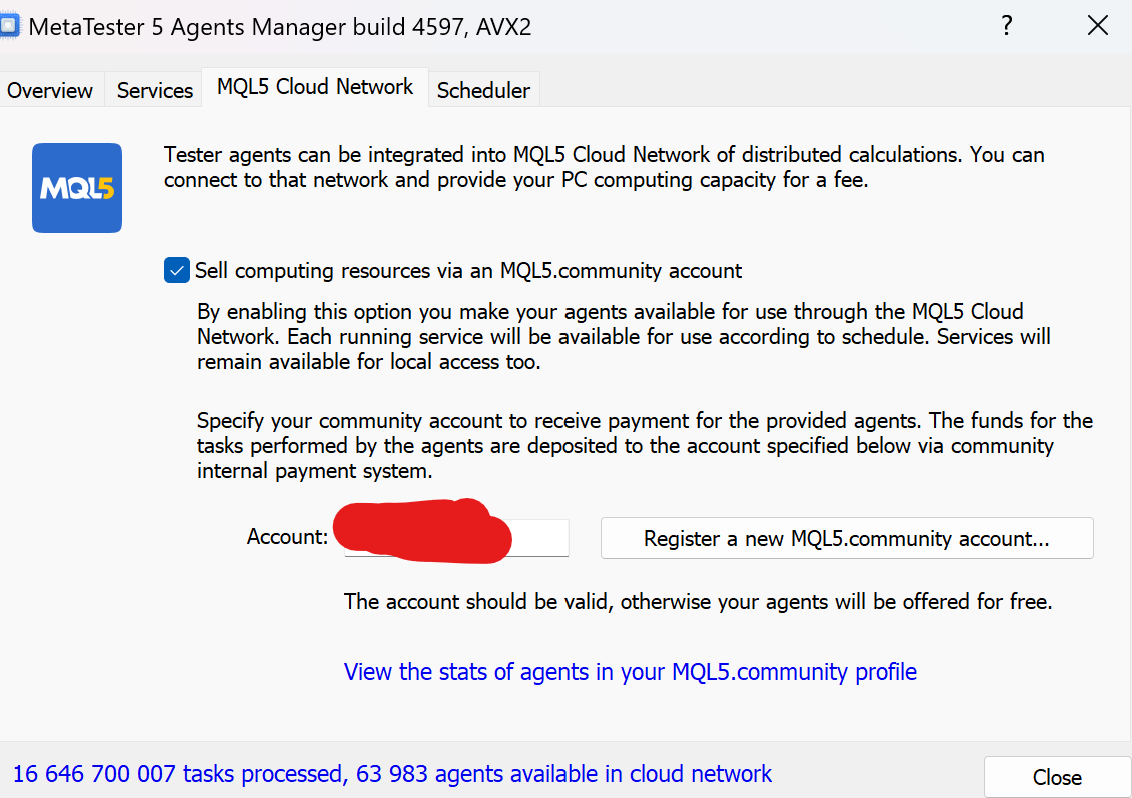Click the MetaTester app icon in title bar

[9, 26]
